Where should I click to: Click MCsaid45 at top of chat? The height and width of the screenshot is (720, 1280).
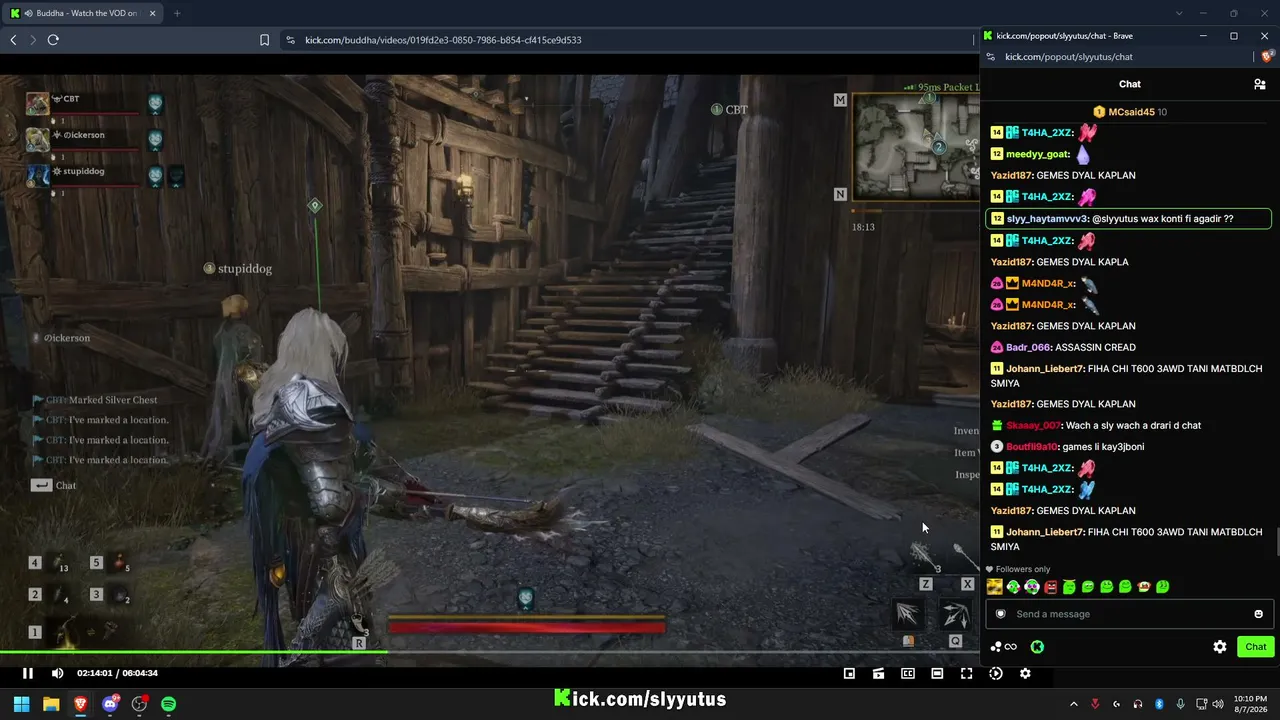coord(1131,112)
